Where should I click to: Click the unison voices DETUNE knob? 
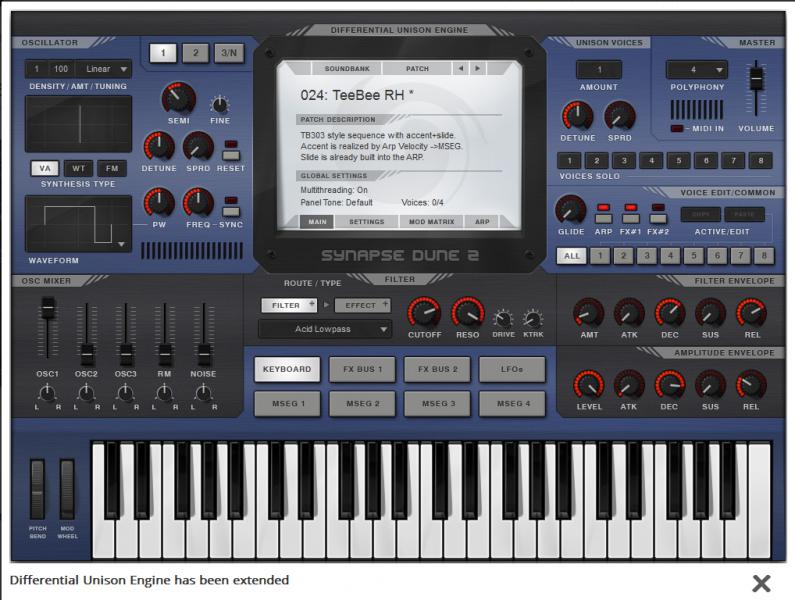pyautogui.click(x=577, y=116)
